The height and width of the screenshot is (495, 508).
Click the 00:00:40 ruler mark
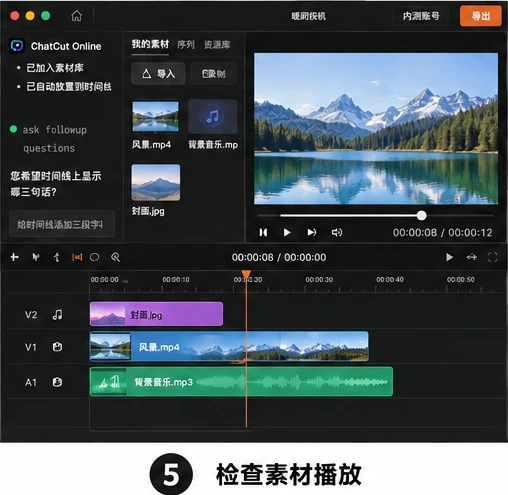(390, 279)
